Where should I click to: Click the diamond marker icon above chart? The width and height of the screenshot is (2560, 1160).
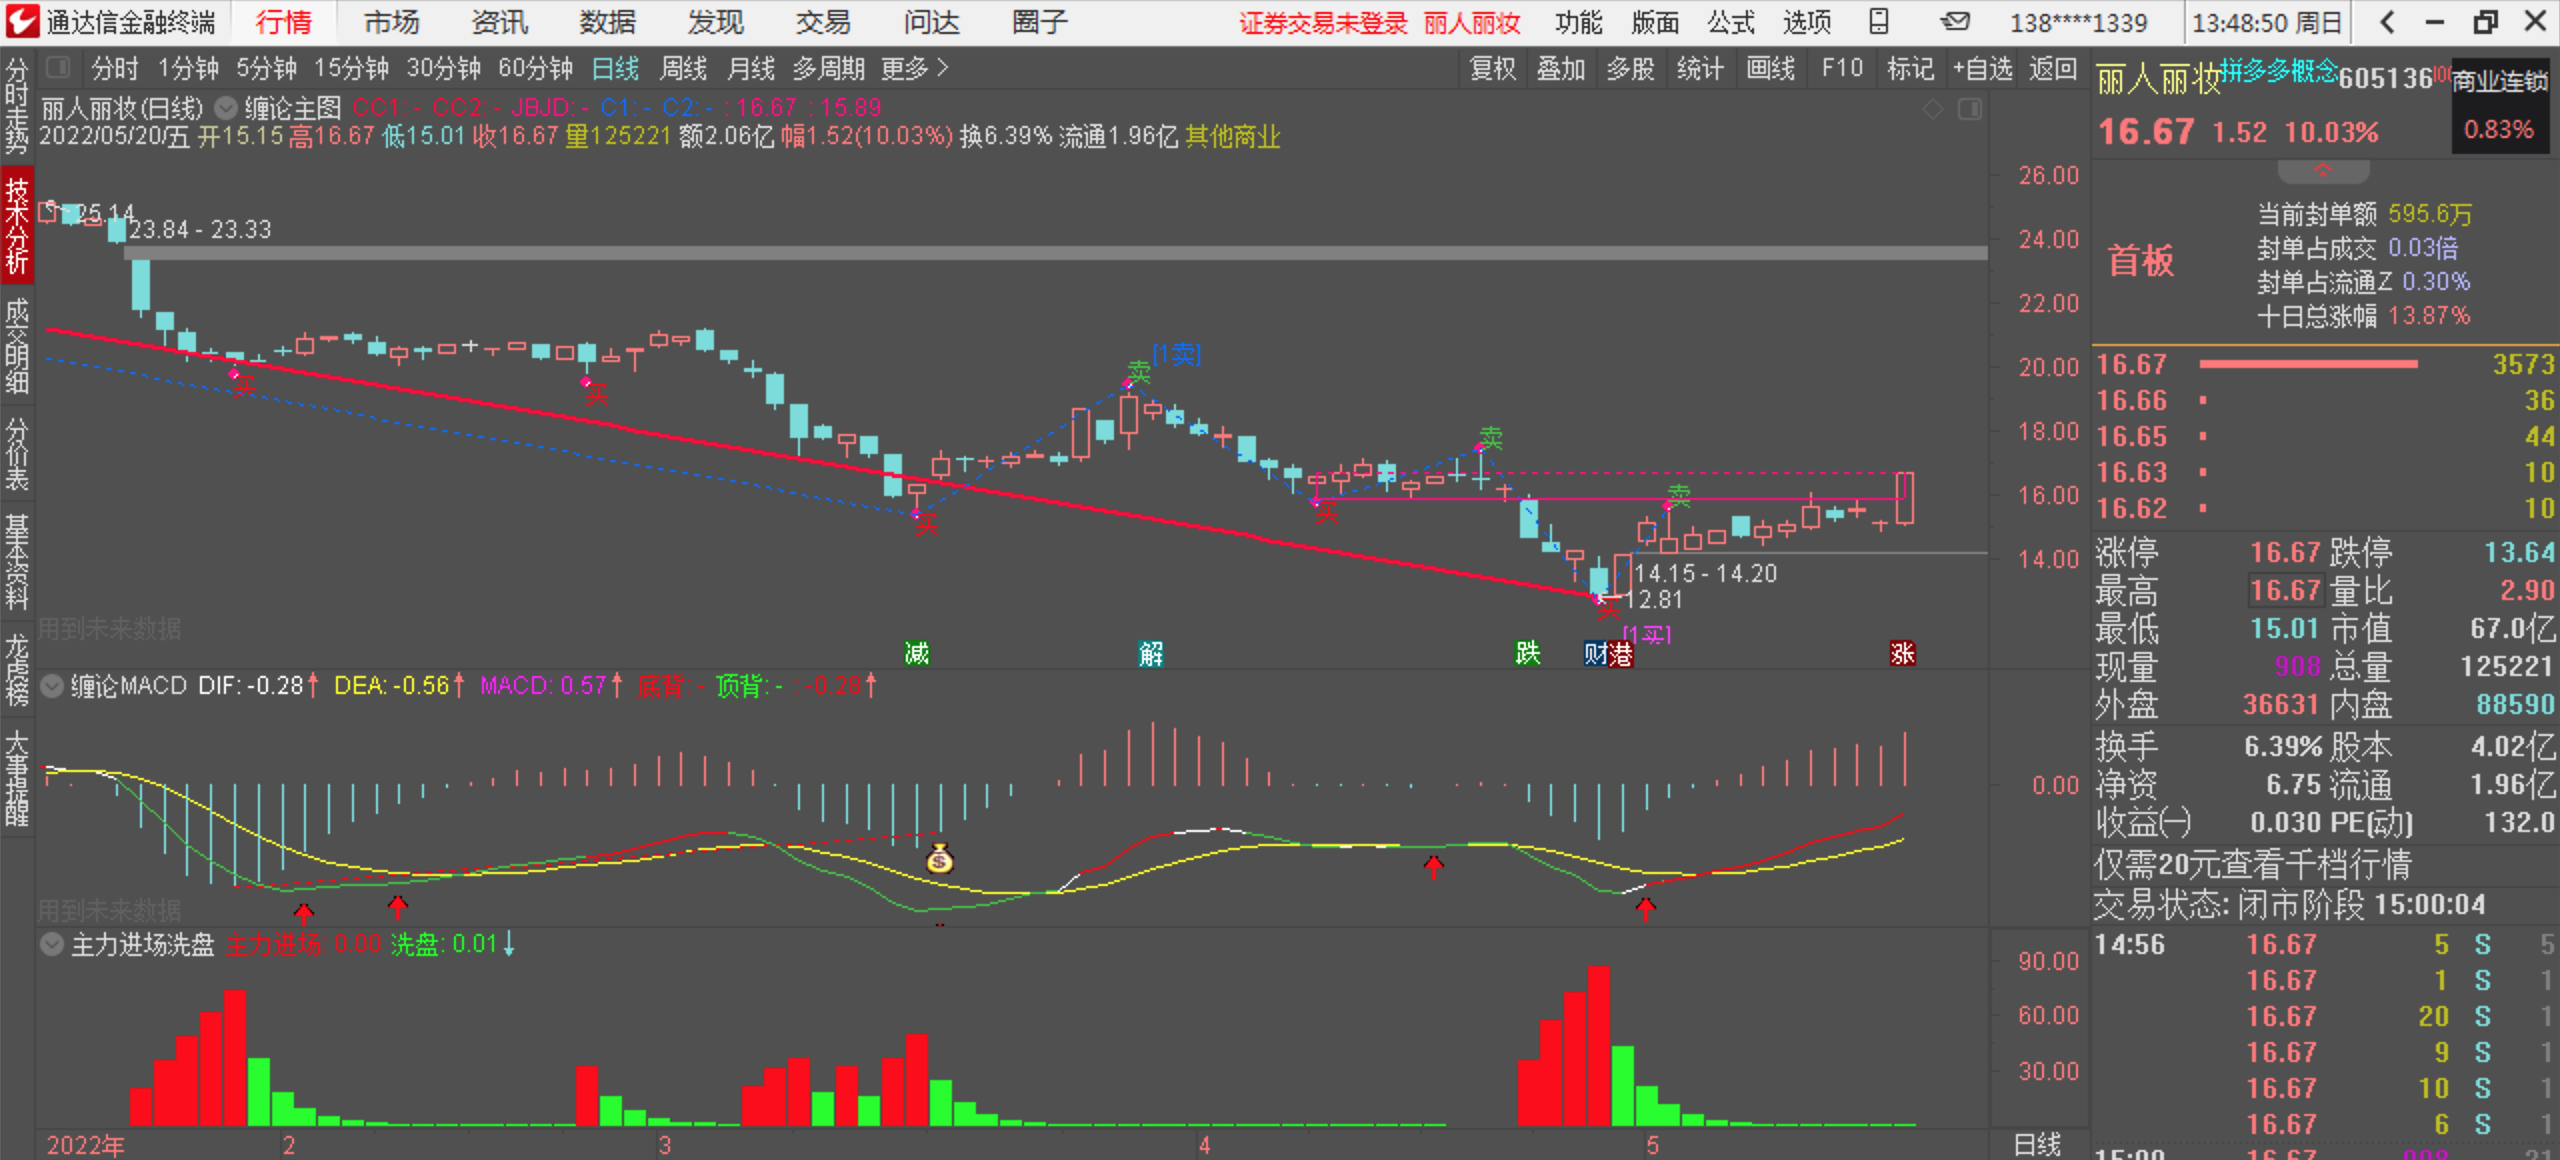point(1933,109)
